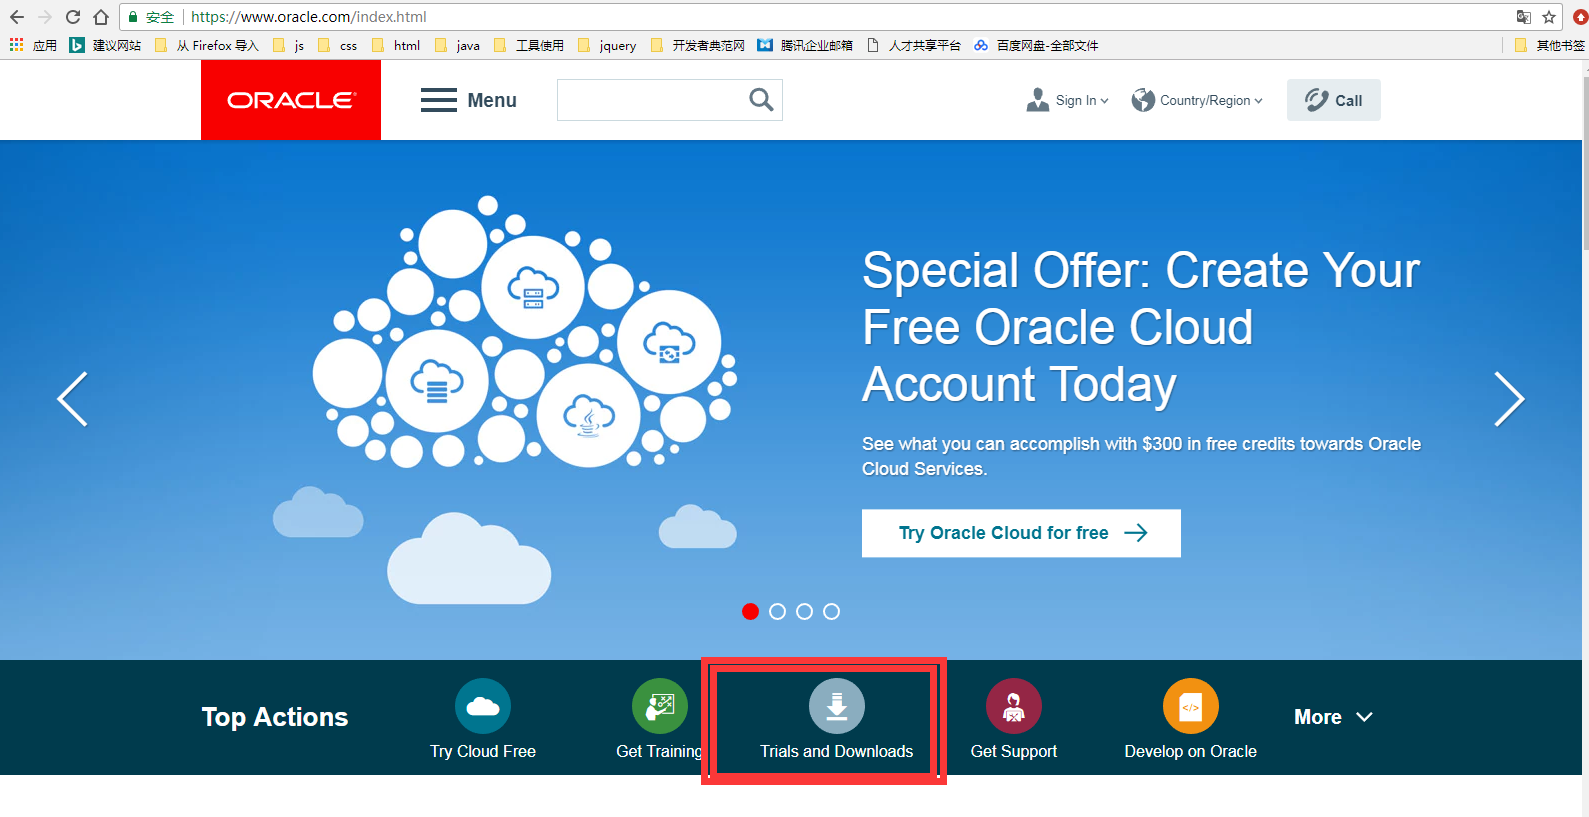Expand the More top actions
This screenshot has width=1589, height=817.
tap(1333, 717)
